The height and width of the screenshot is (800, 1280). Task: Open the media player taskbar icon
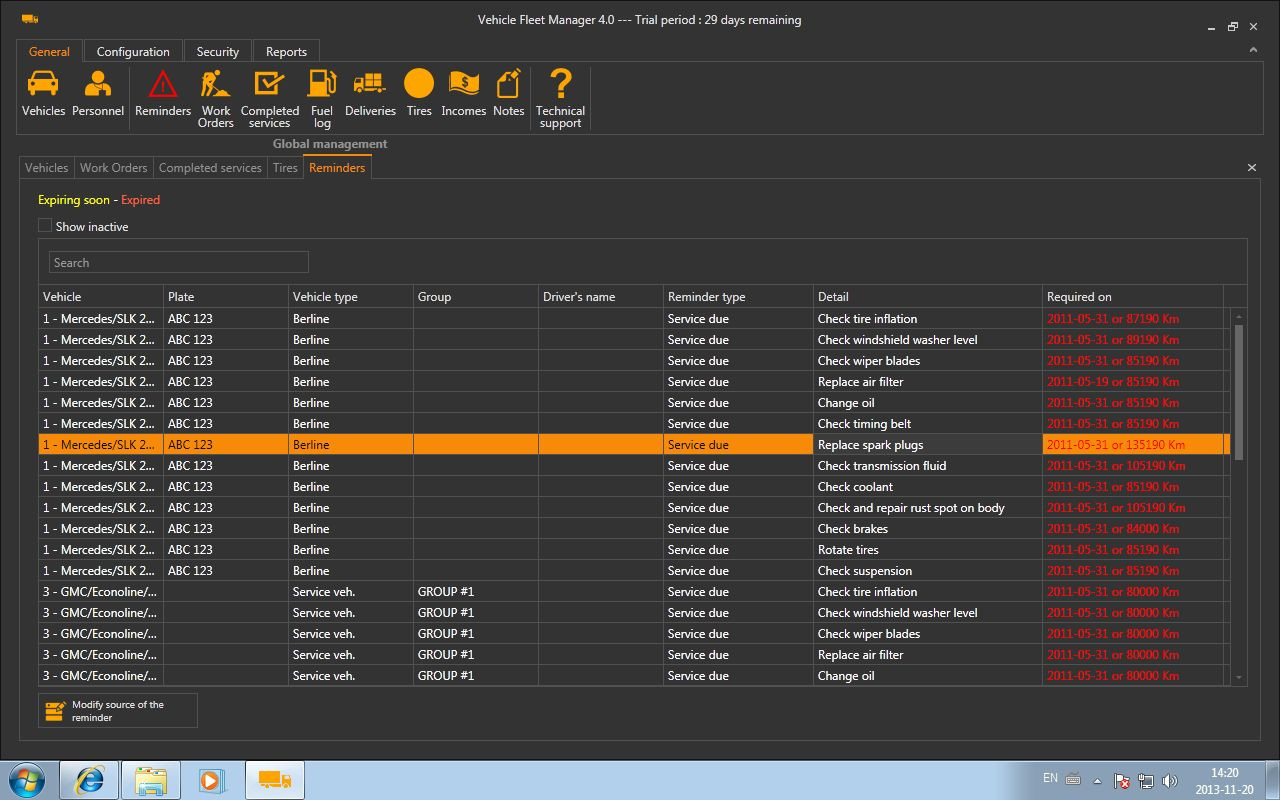[x=213, y=780]
